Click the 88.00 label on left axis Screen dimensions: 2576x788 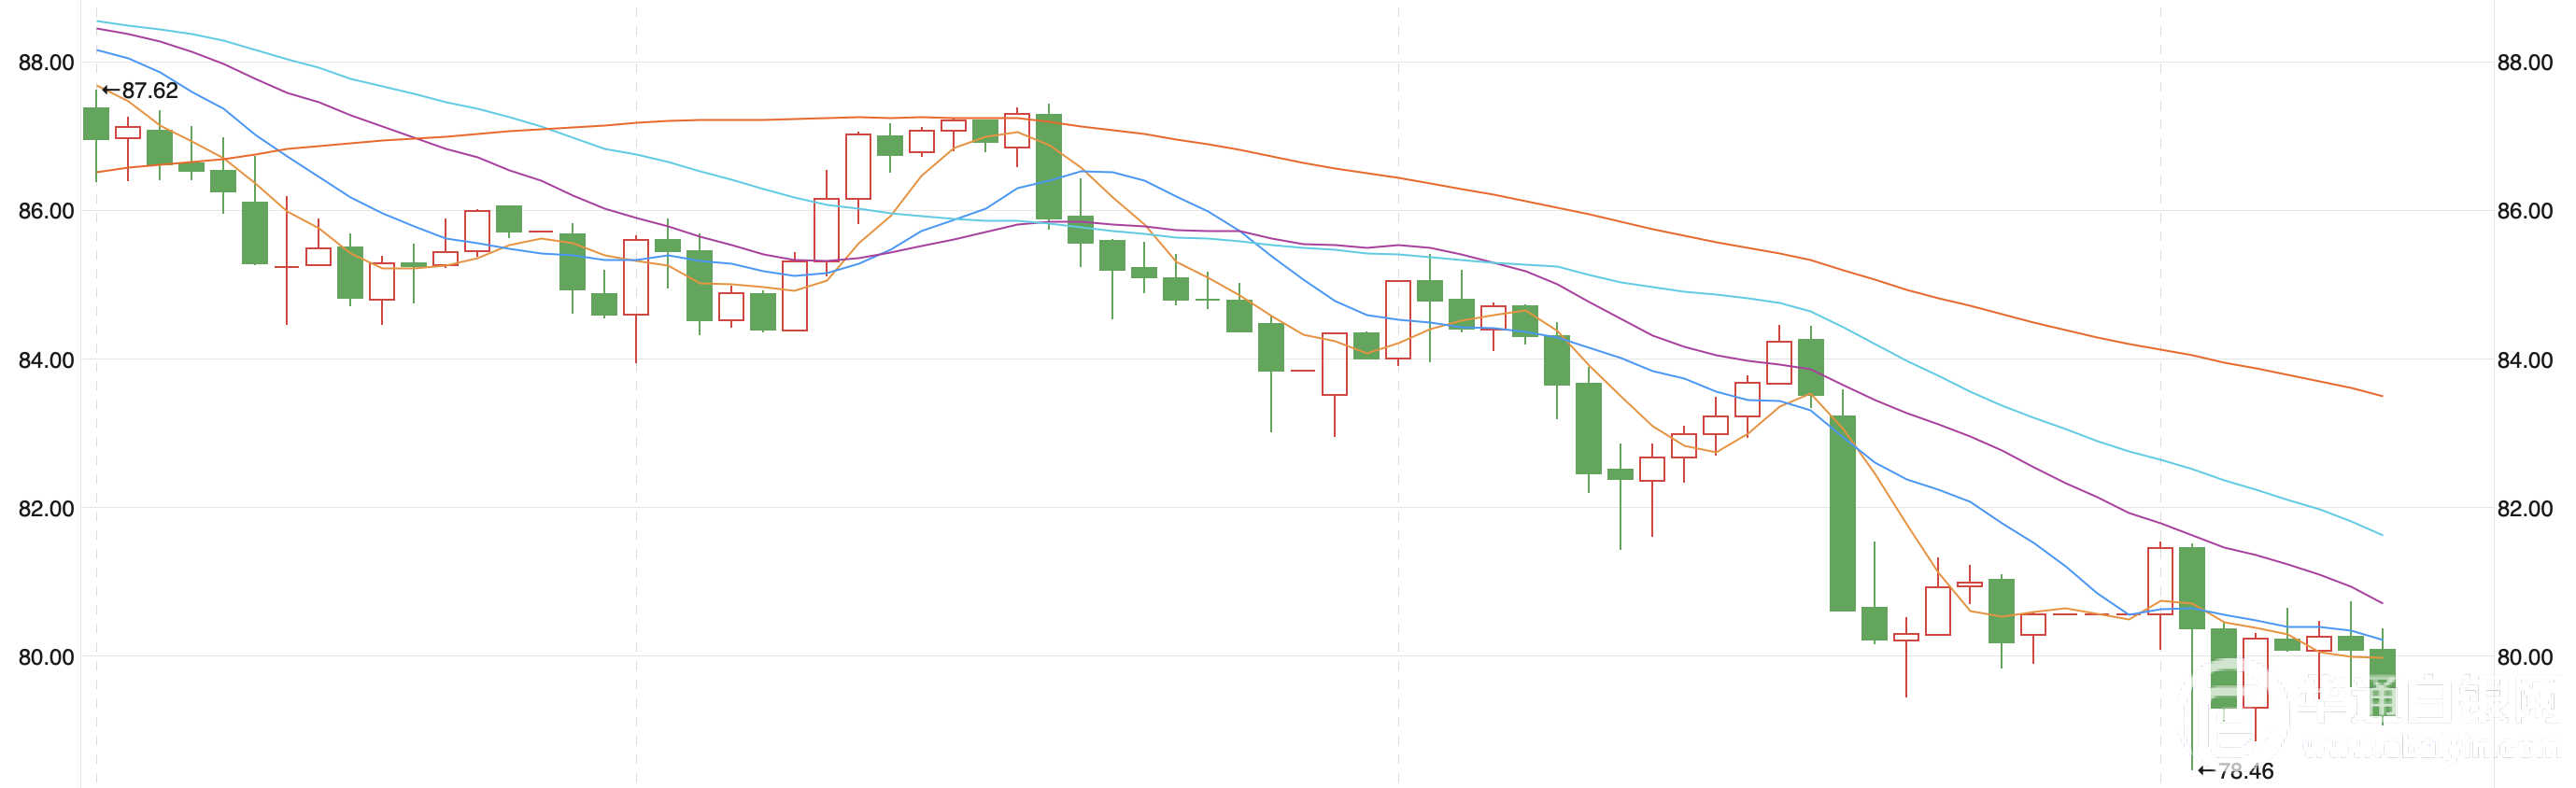[x=46, y=62]
